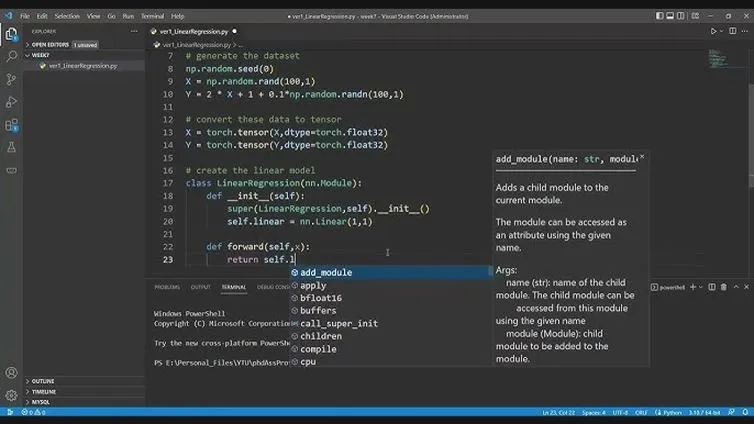Toggle the bottom panel layout icon
Viewport: 754px width, 424px height.
[x=670, y=16]
